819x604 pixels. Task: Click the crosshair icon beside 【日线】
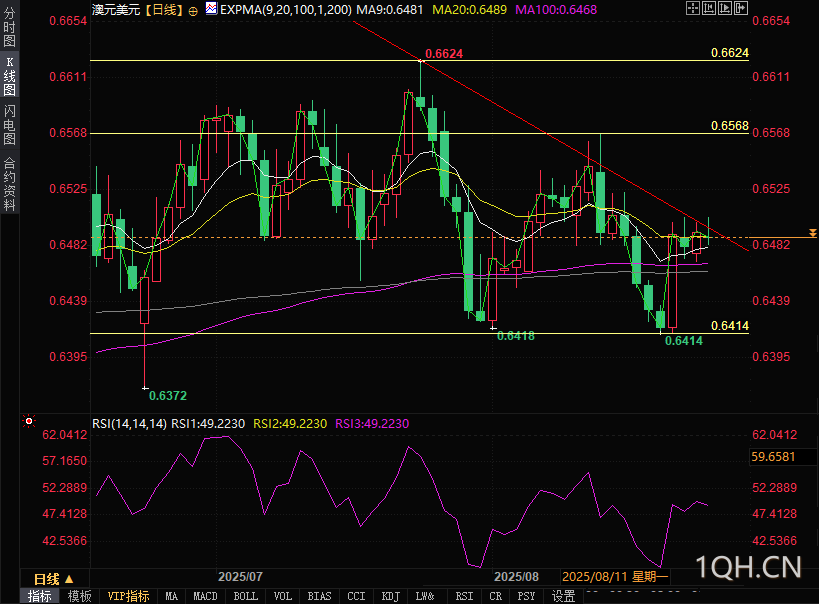192,9
